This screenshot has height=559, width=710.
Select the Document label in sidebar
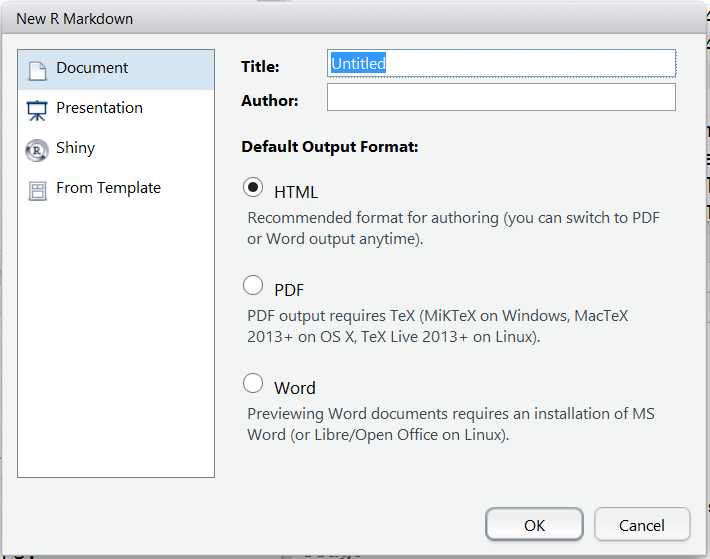[92, 68]
